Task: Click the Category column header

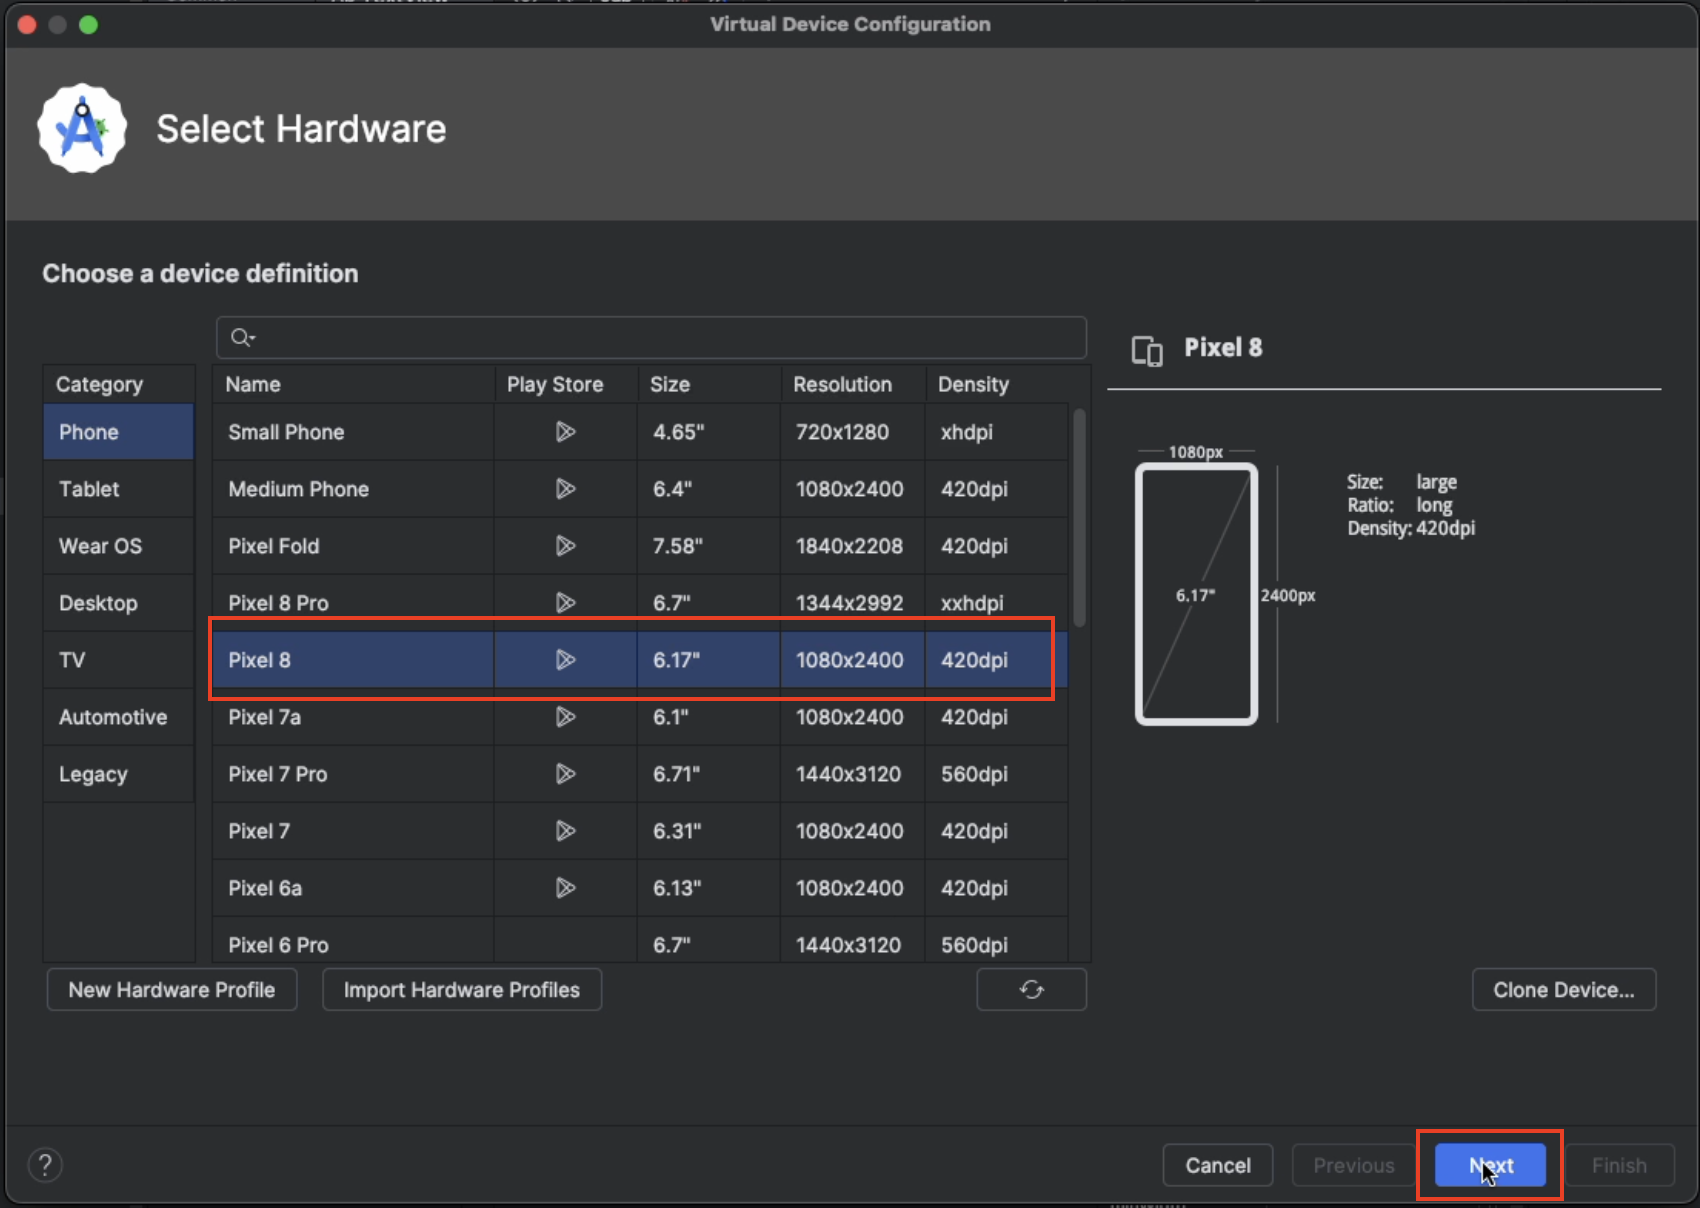Action: 119,384
